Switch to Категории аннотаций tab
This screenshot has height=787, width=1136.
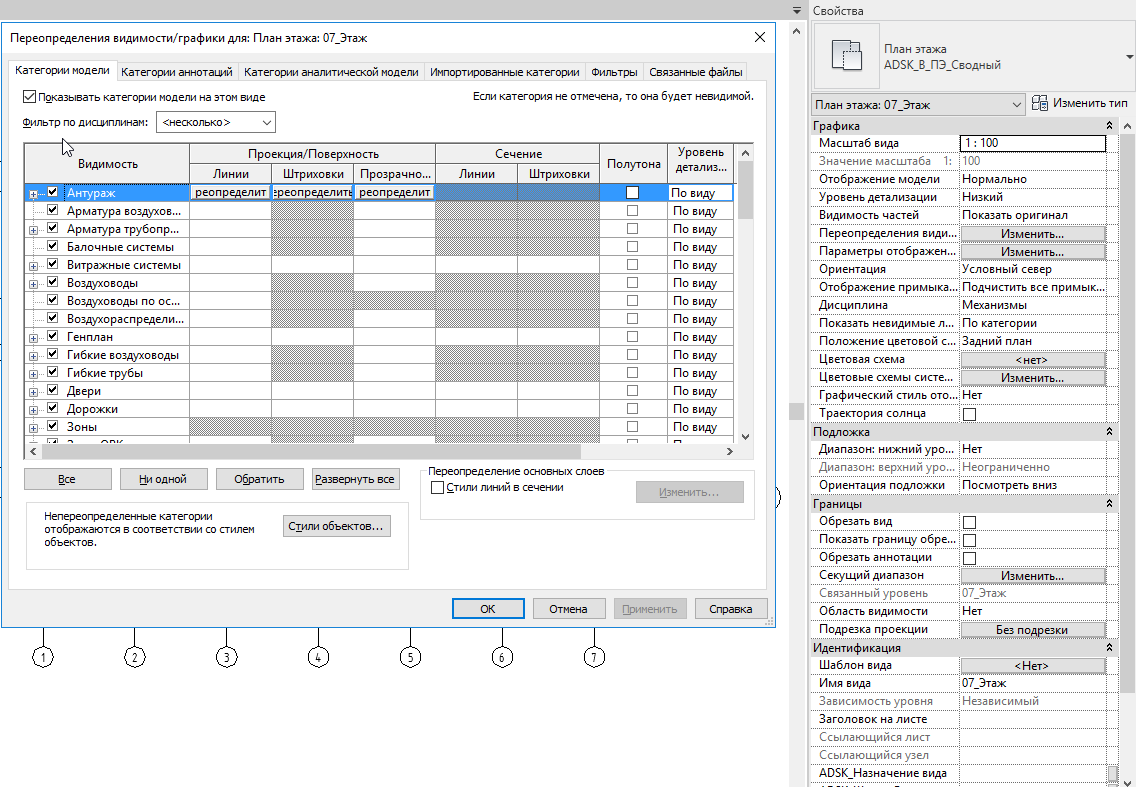point(177,72)
